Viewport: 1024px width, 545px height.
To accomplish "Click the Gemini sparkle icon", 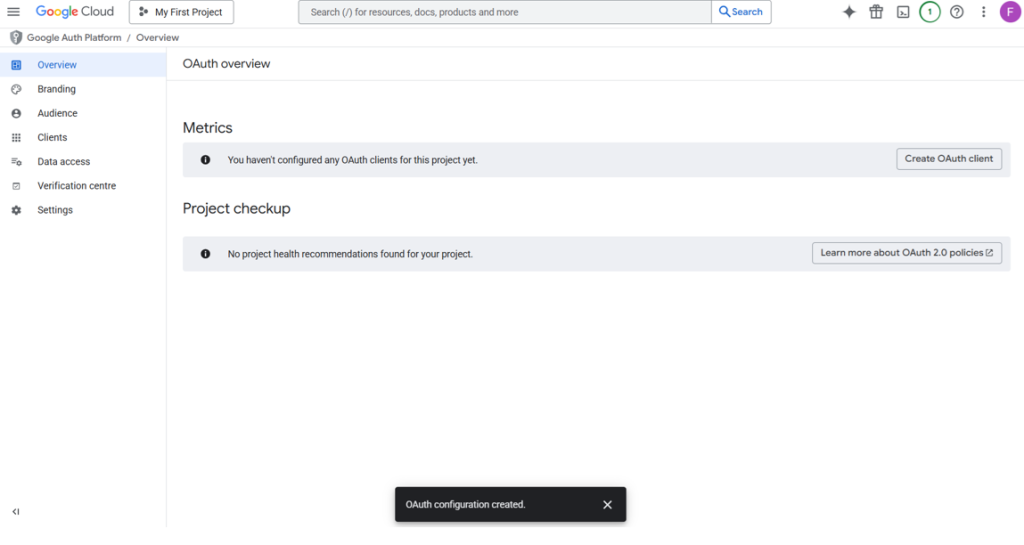I will (x=849, y=12).
